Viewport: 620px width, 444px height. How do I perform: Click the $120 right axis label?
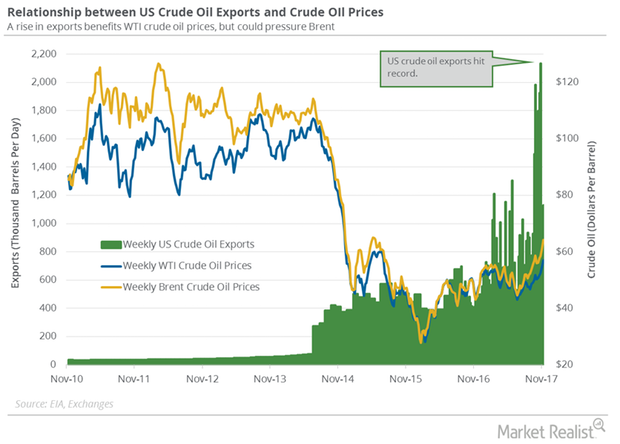click(567, 82)
